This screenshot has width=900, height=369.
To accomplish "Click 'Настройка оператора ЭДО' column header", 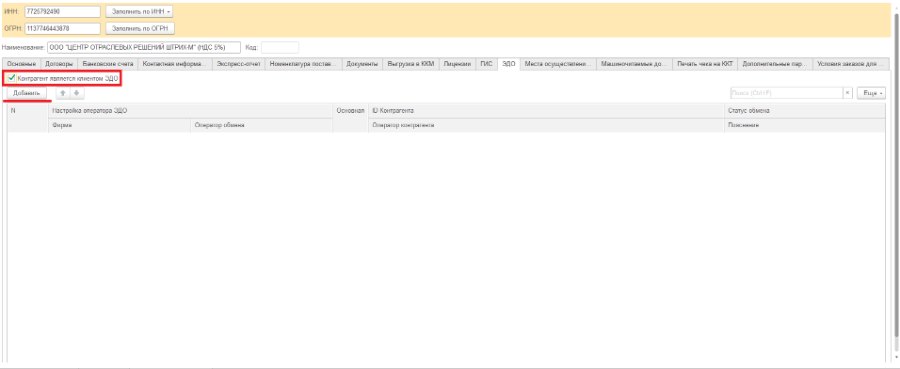I will coord(190,110).
